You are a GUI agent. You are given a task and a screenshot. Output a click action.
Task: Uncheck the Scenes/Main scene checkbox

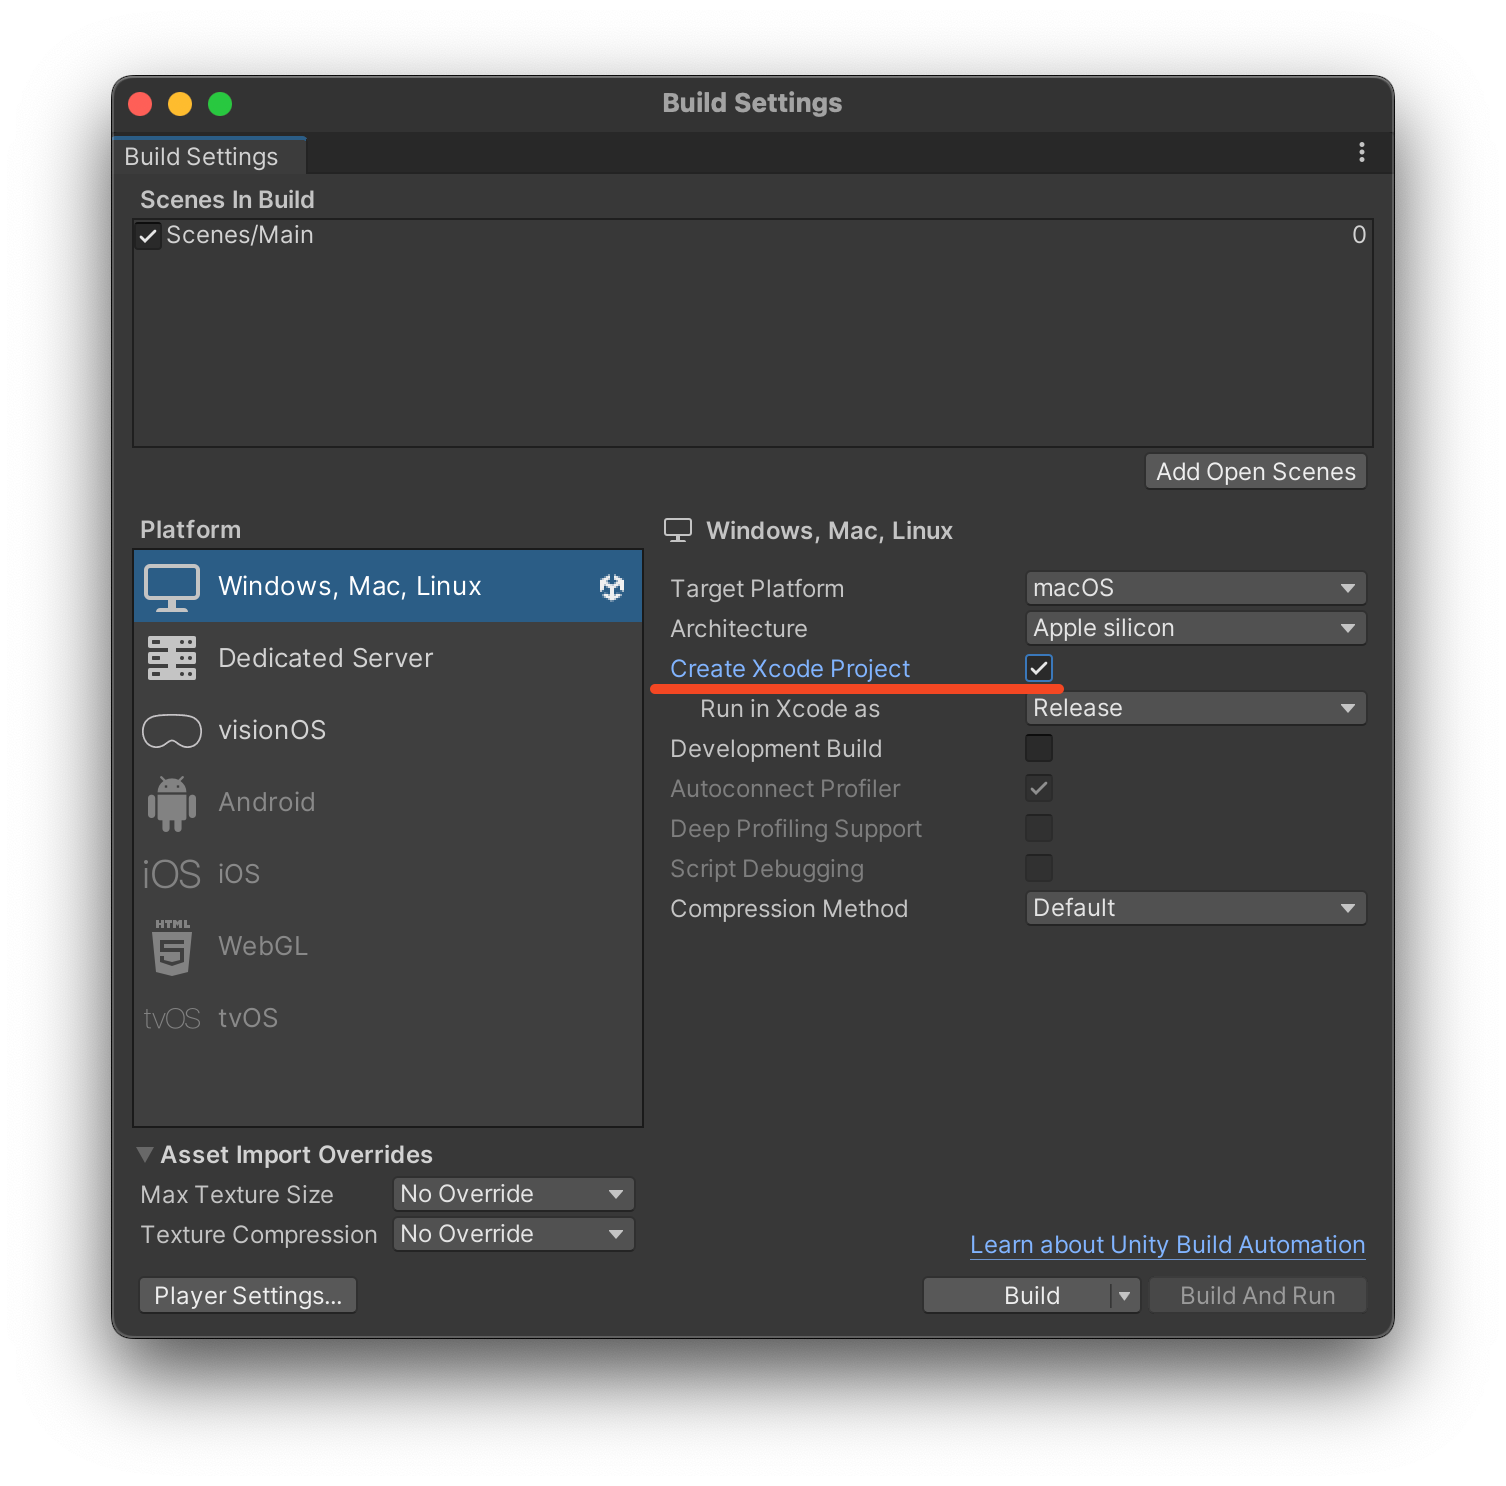[148, 236]
